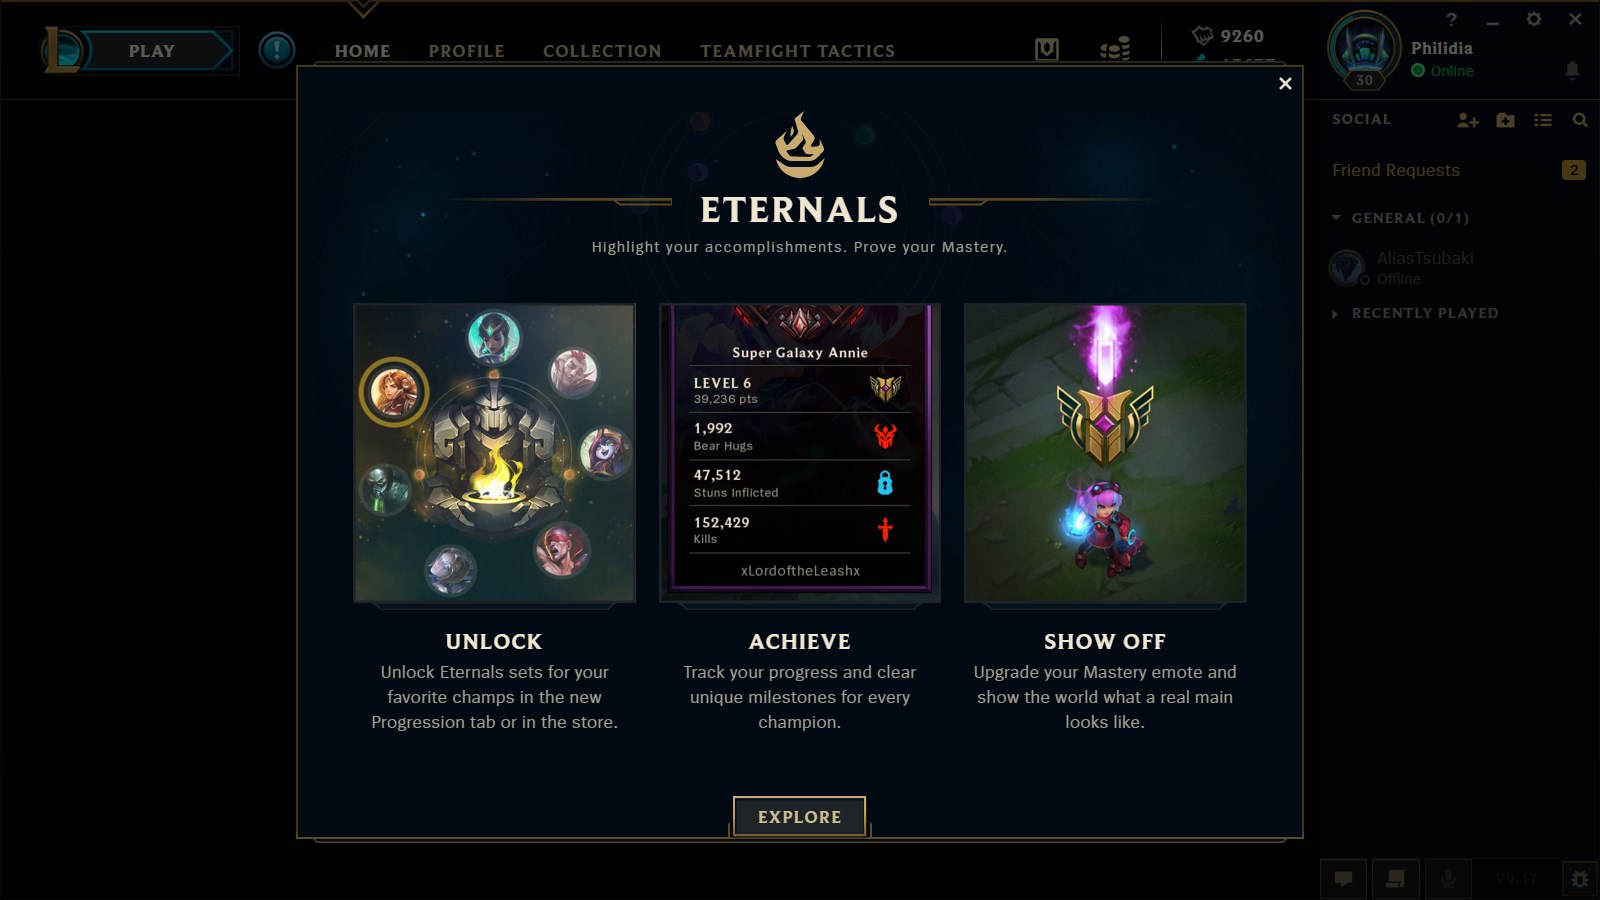The width and height of the screenshot is (1600, 900).
Task: Click the new folder icon in Social
Action: click(x=1505, y=120)
